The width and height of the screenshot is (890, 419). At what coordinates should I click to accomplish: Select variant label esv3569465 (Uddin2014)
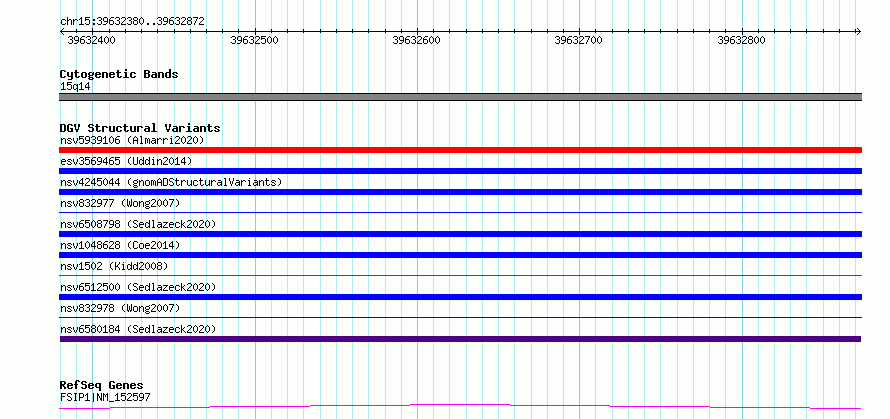[x=126, y=161]
